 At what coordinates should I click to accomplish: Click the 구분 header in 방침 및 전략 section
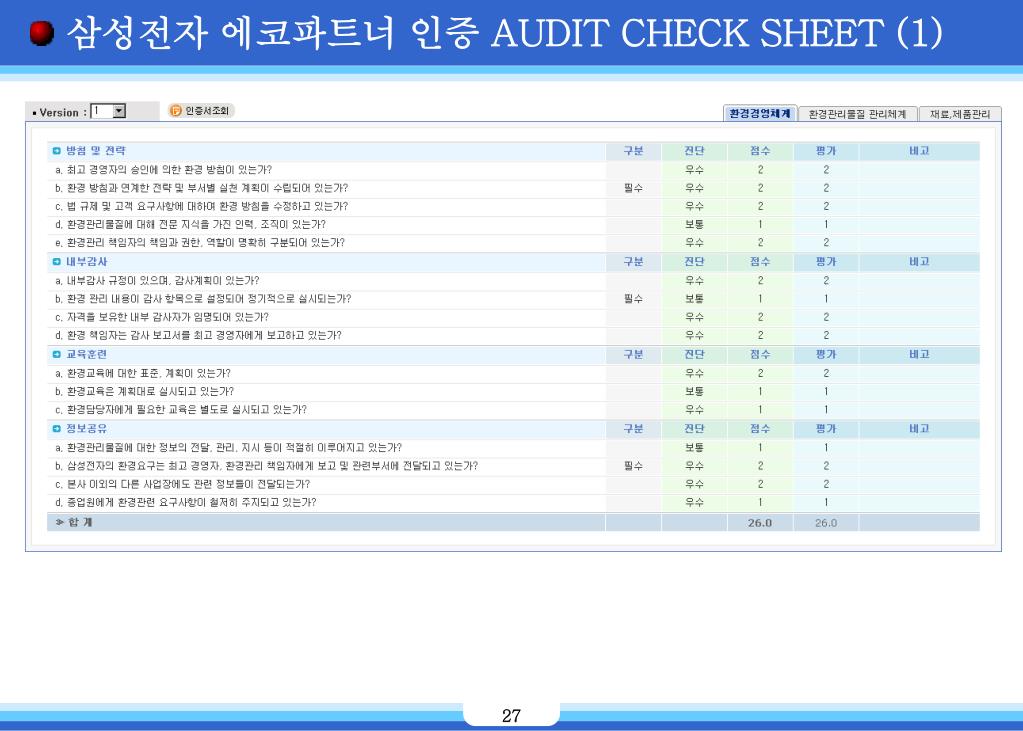pyautogui.click(x=633, y=151)
